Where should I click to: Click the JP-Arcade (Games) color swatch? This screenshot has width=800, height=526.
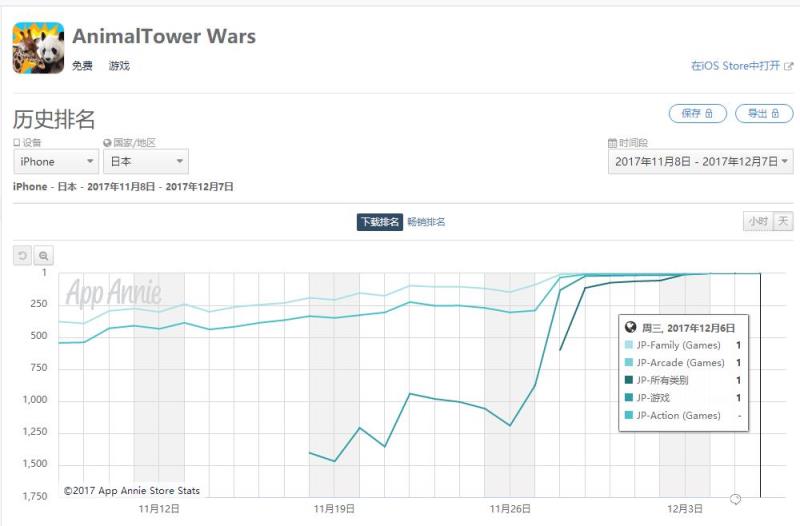(629, 362)
